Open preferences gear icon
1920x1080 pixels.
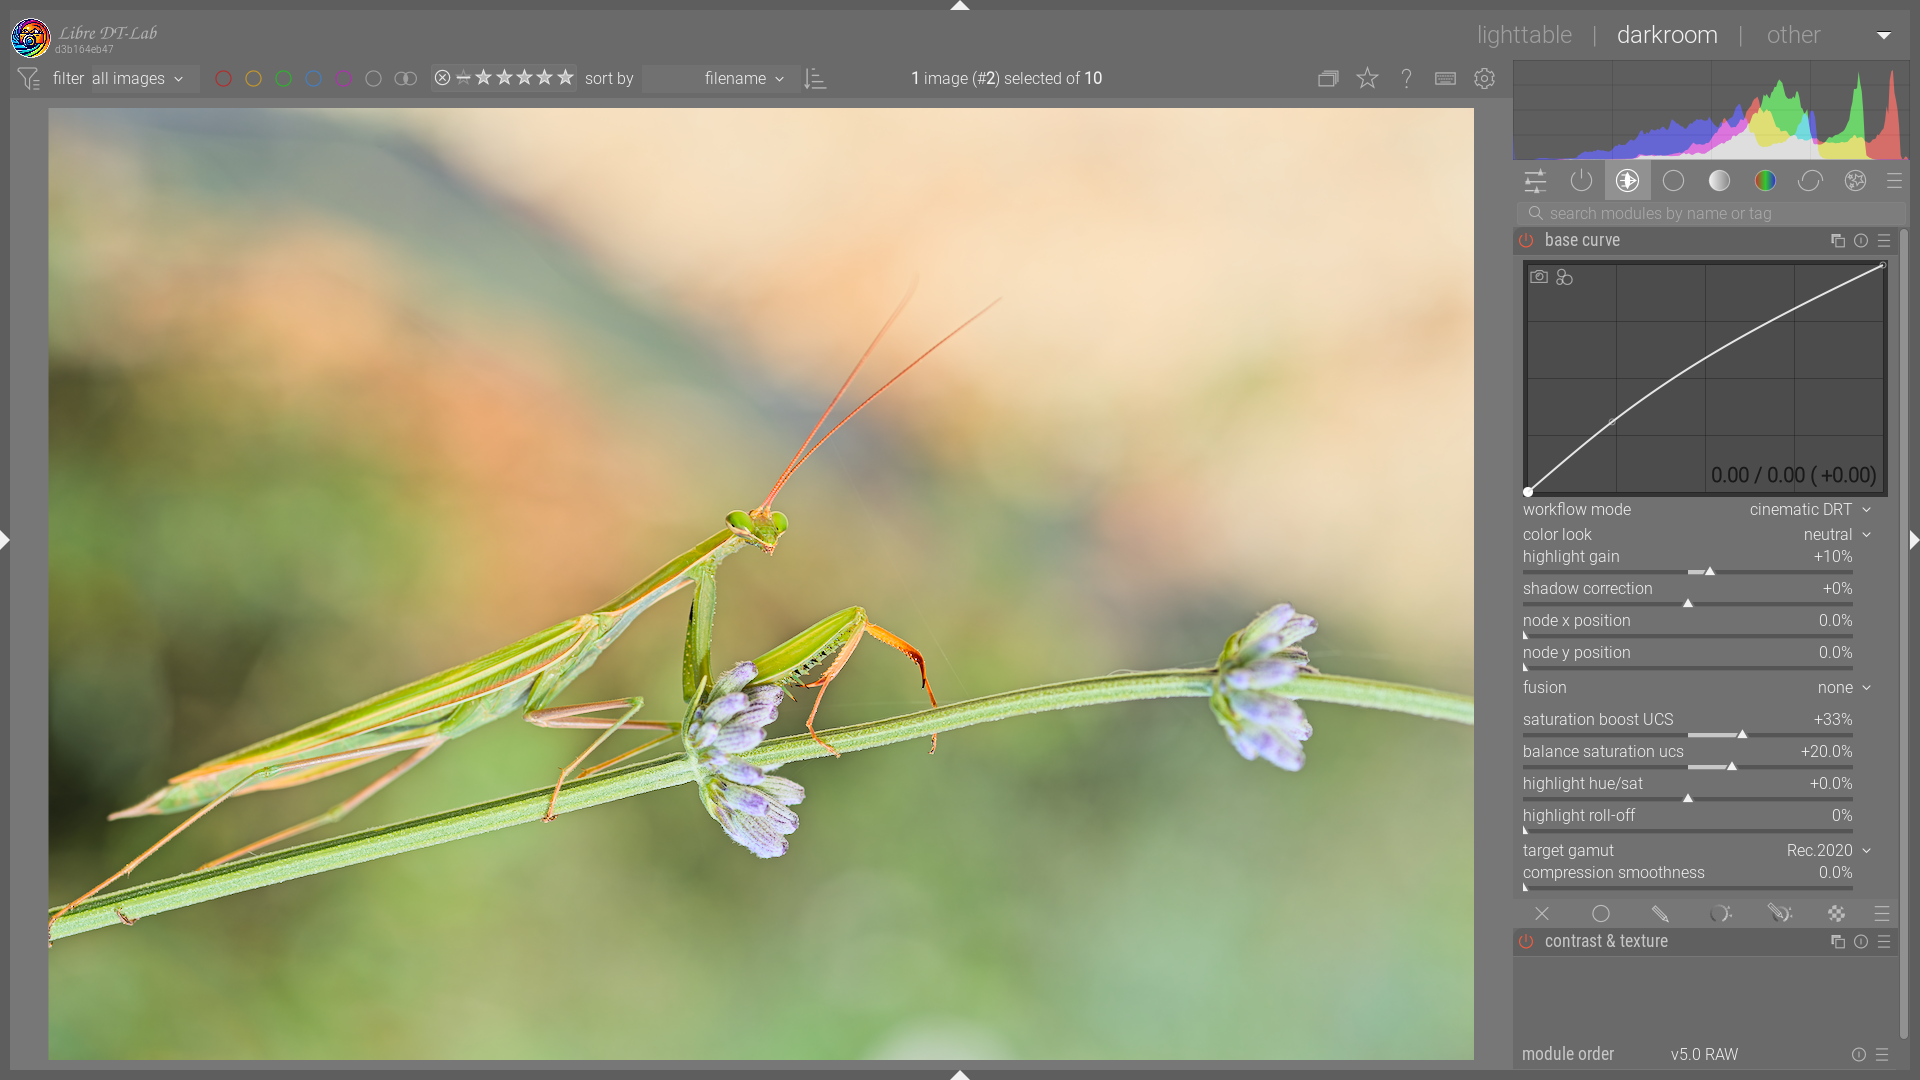pyautogui.click(x=1484, y=78)
